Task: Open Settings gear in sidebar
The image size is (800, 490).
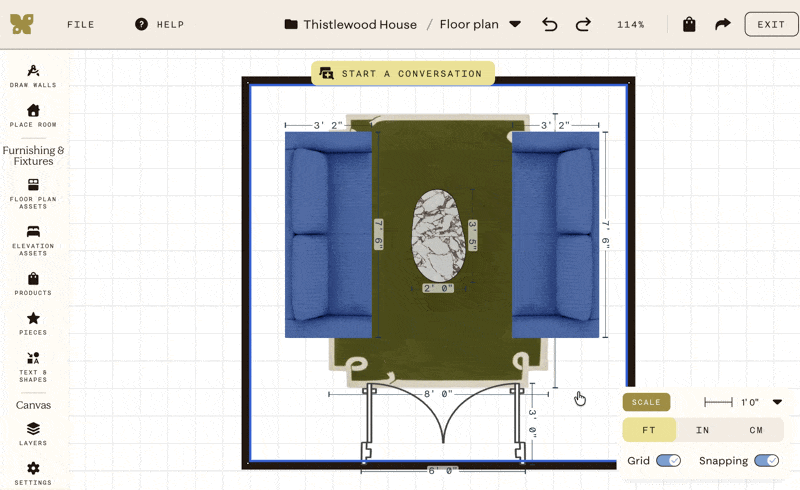Action: coord(33,473)
